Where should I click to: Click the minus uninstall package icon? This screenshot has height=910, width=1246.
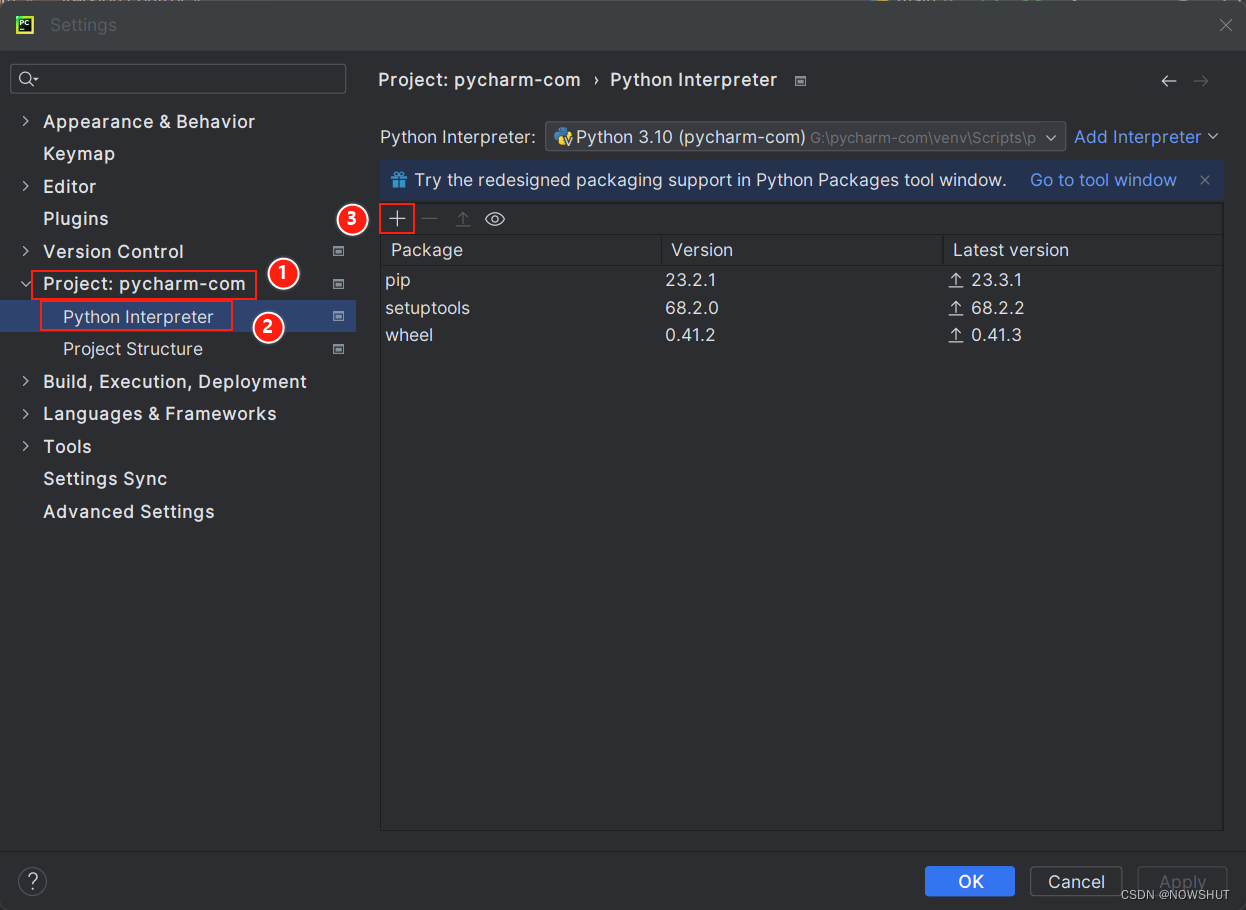pos(430,218)
